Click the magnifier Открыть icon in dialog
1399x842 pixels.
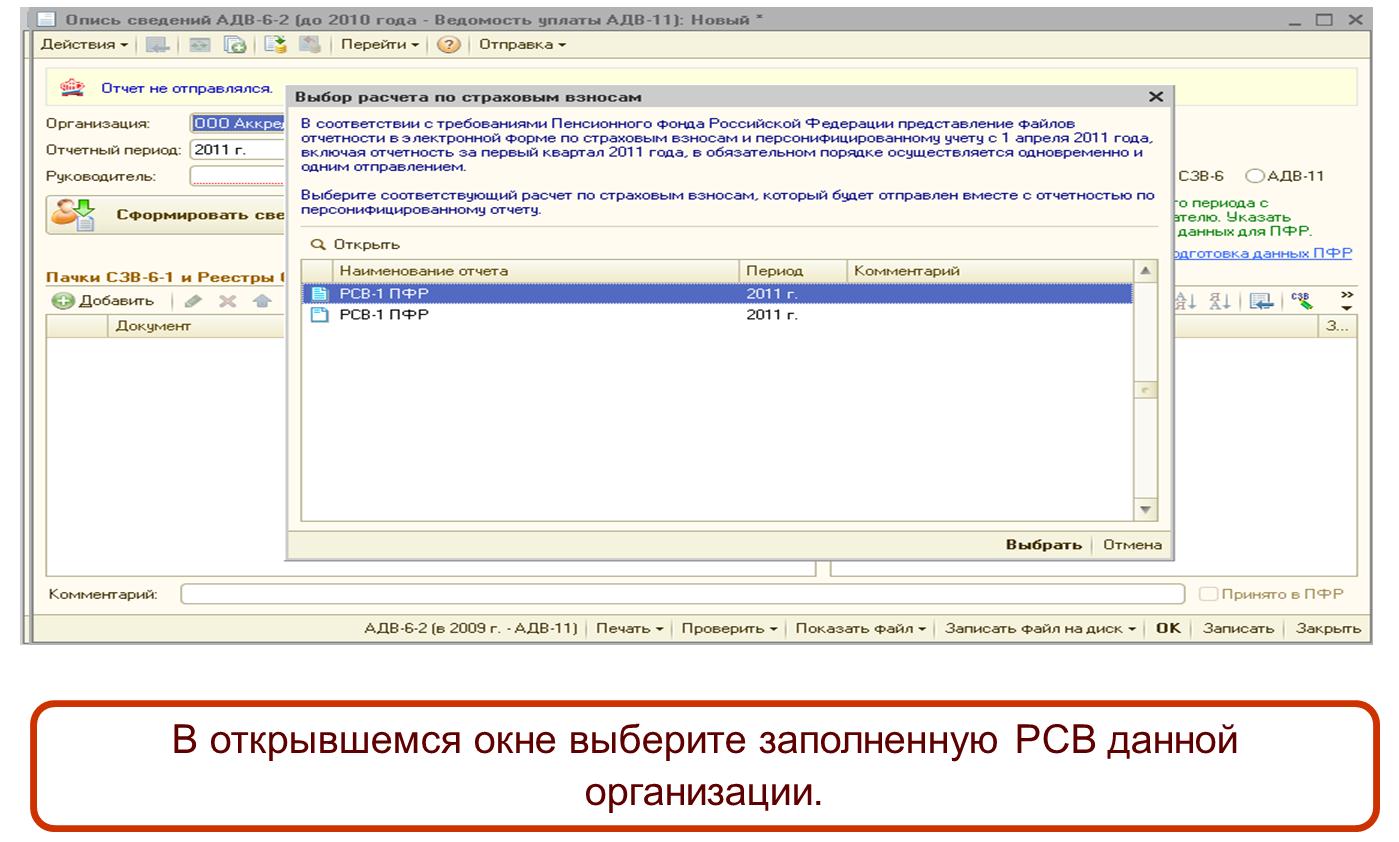pos(317,245)
